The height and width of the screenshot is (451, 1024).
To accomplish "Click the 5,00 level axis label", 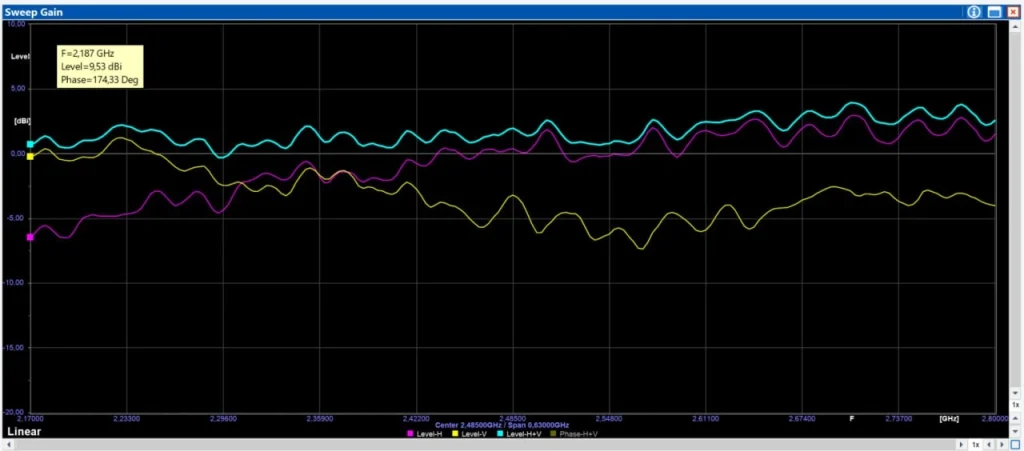I will point(16,89).
